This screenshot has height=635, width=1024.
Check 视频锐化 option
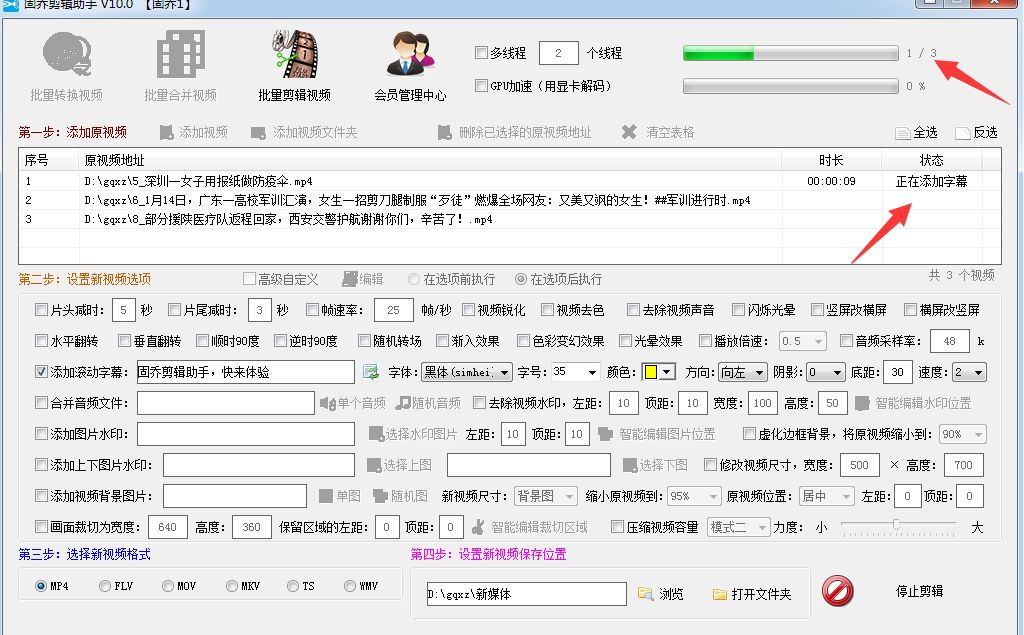point(468,310)
